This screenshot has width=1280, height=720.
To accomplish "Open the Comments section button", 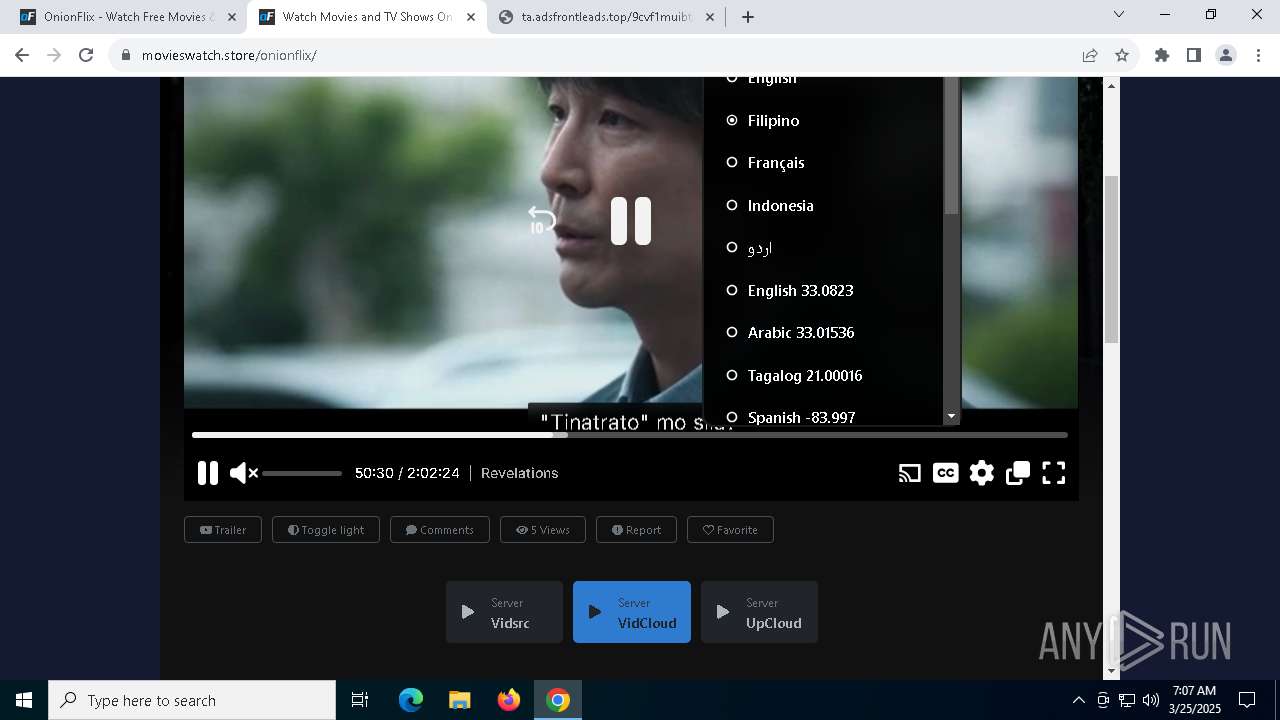I will [440, 530].
